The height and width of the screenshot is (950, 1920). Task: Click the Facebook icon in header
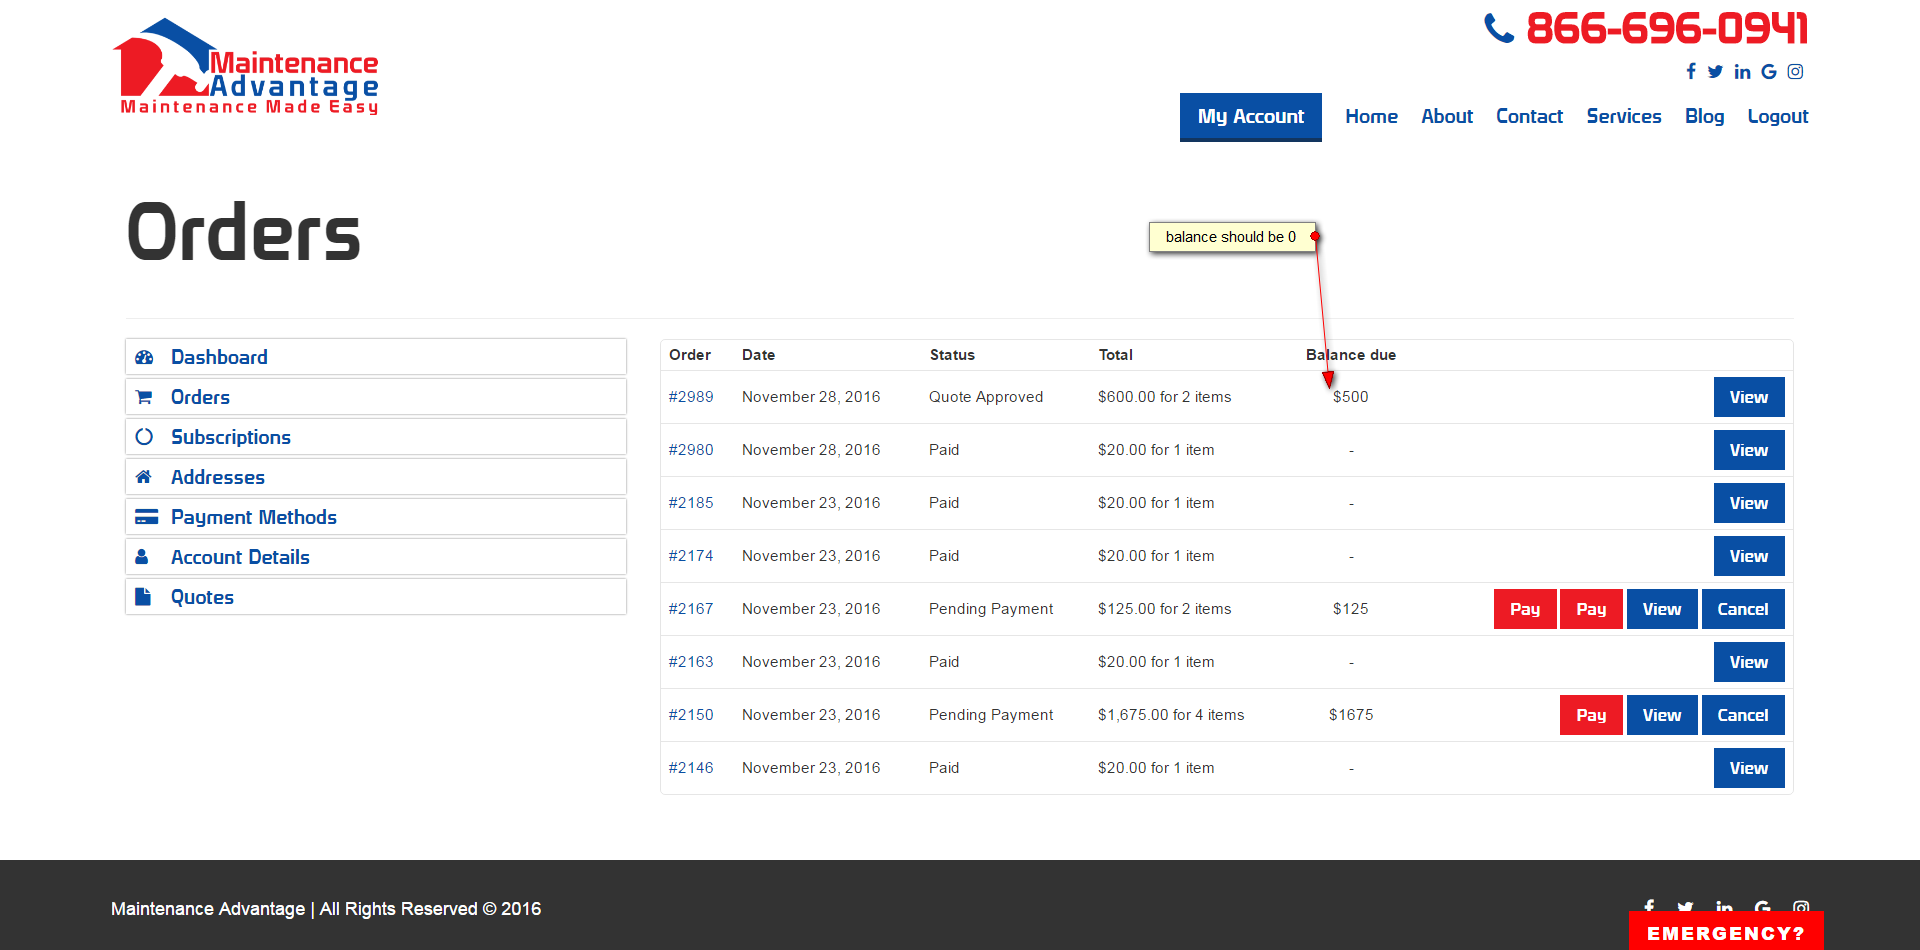click(x=1691, y=71)
